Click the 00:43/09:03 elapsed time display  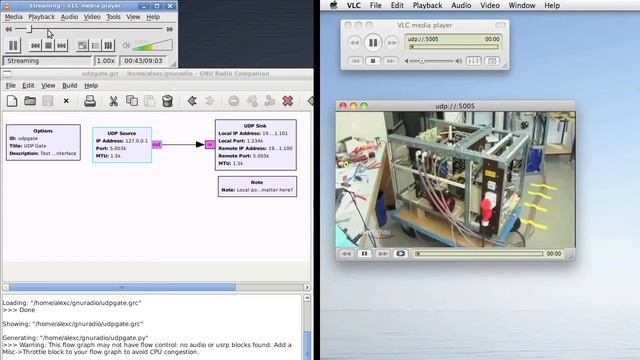click(x=143, y=61)
